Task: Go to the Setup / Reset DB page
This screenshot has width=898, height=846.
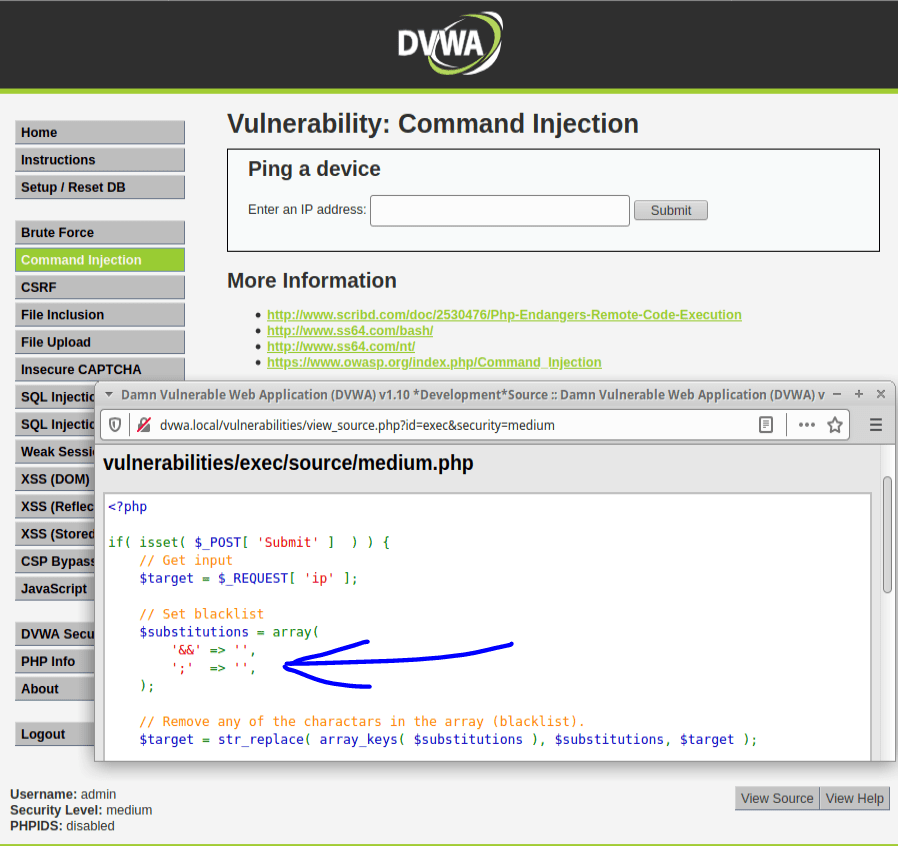Action: pyautogui.click(x=100, y=187)
